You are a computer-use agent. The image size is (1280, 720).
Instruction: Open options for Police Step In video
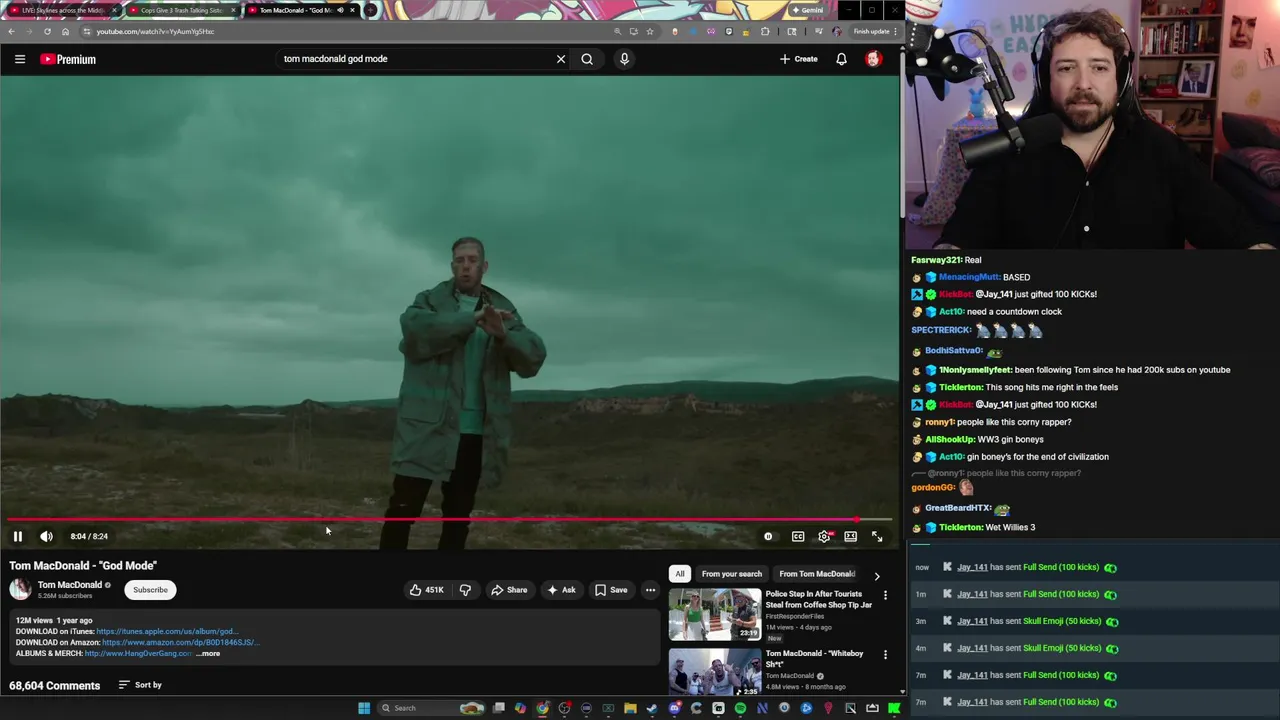[885, 595]
